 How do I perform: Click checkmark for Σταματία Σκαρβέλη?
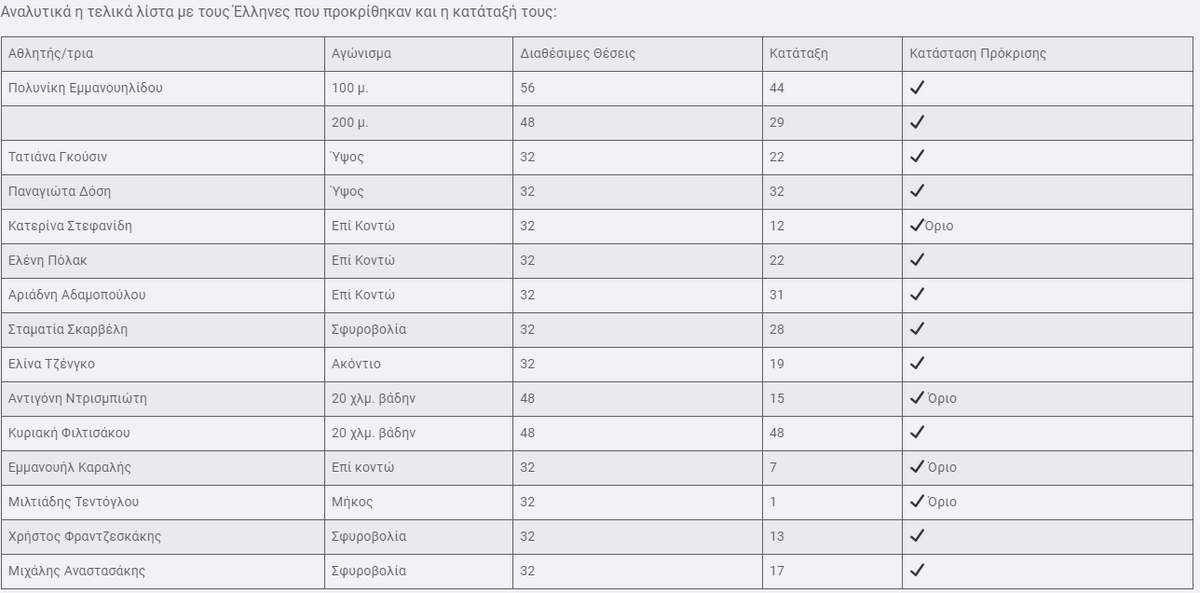click(x=917, y=329)
